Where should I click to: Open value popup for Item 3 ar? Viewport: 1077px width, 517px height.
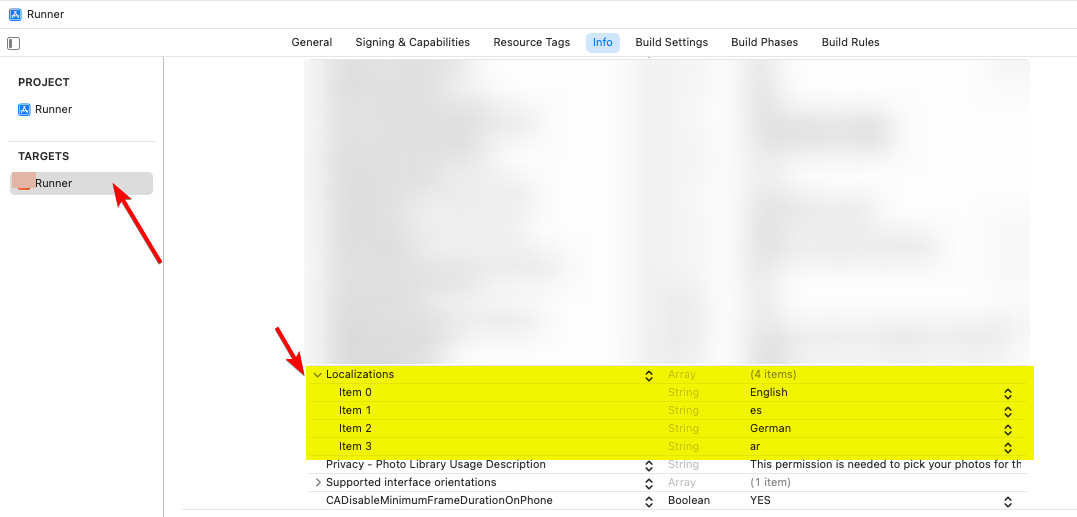pos(1008,447)
